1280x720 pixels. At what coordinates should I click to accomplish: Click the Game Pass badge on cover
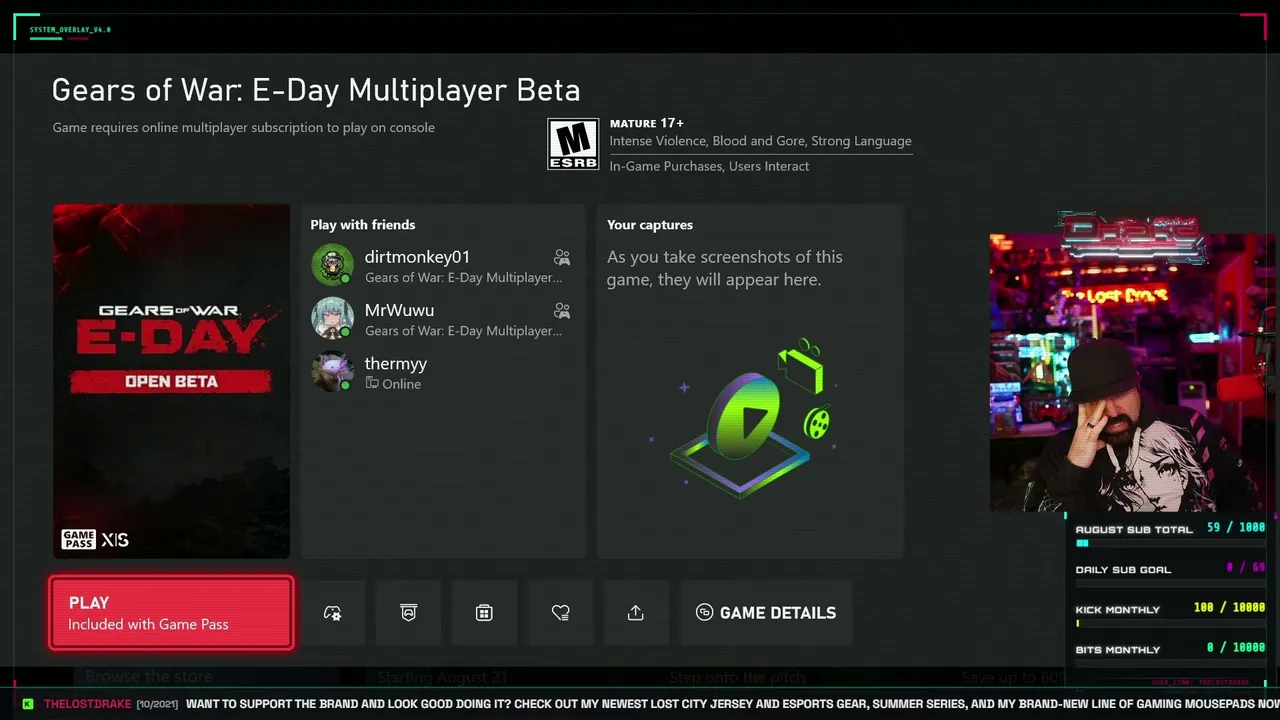tap(78, 540)
